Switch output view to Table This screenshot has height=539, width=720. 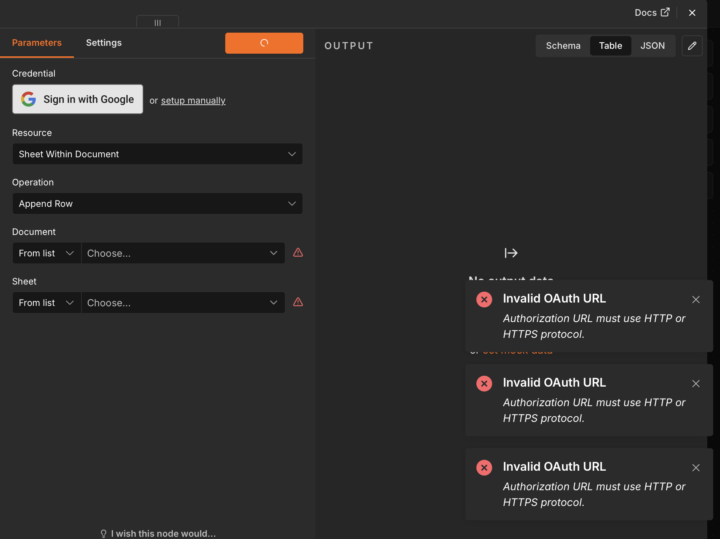[610, 45]
